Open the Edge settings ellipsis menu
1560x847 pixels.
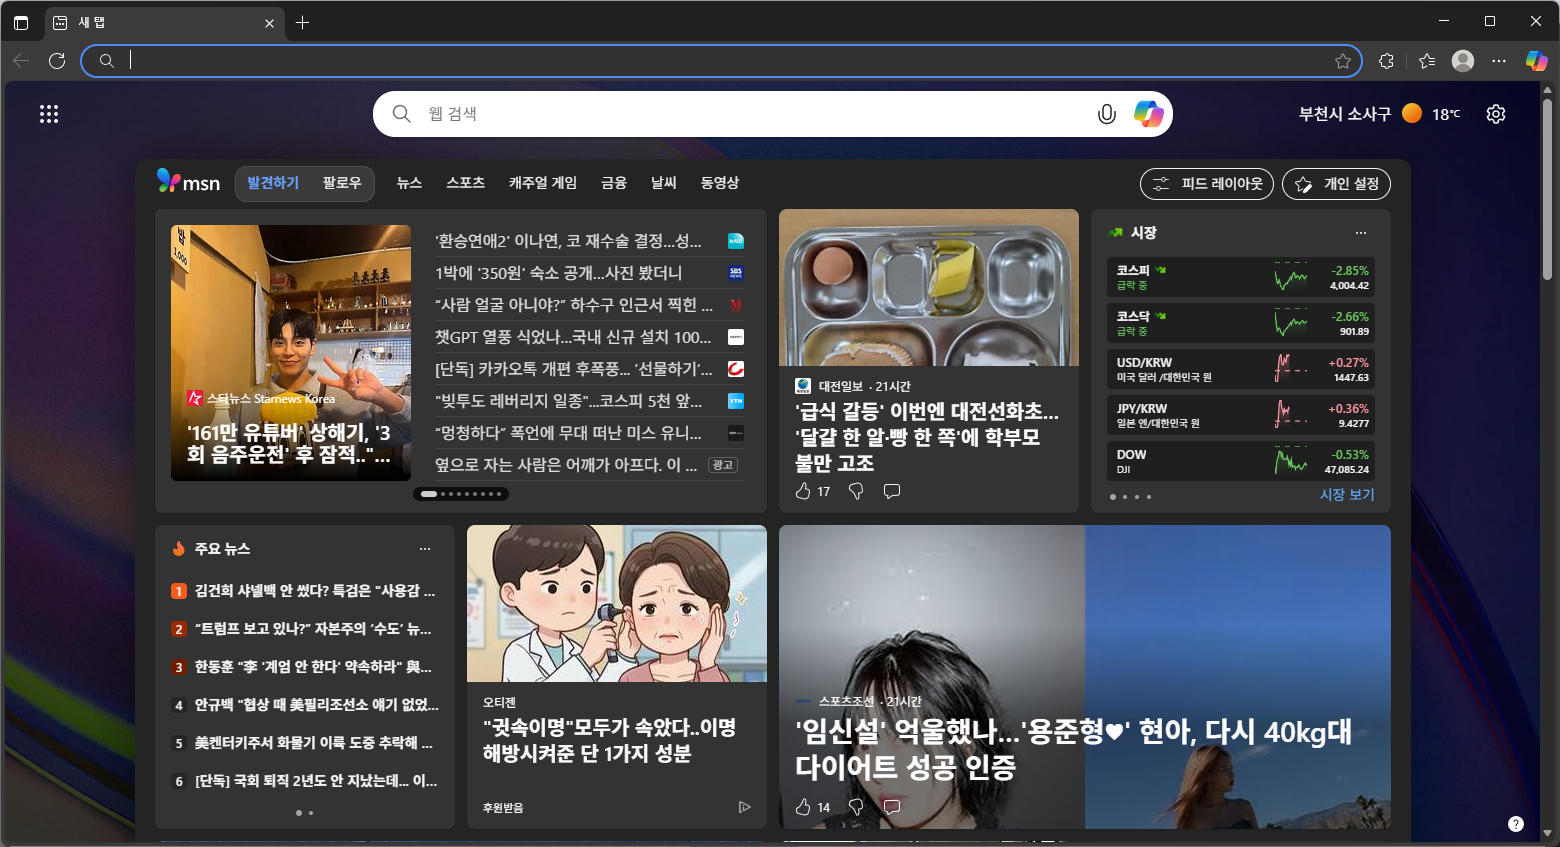(x=1499, y=61)
